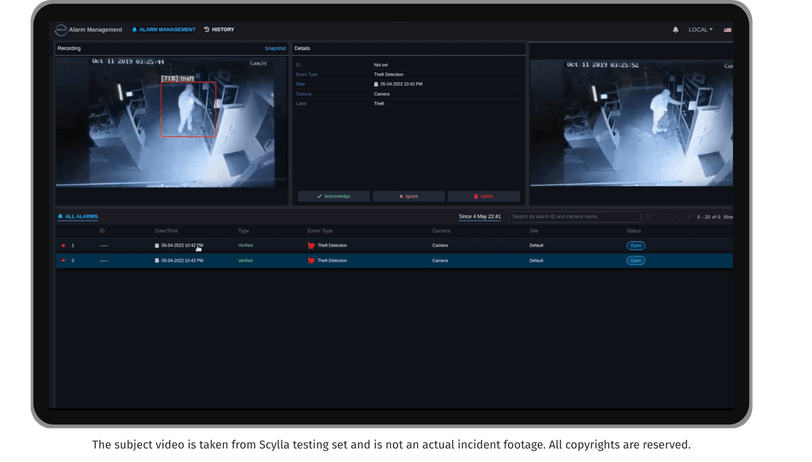Click the red dot in row 2
The width and height of the screenshot is (812, 462).
point(63,261)
